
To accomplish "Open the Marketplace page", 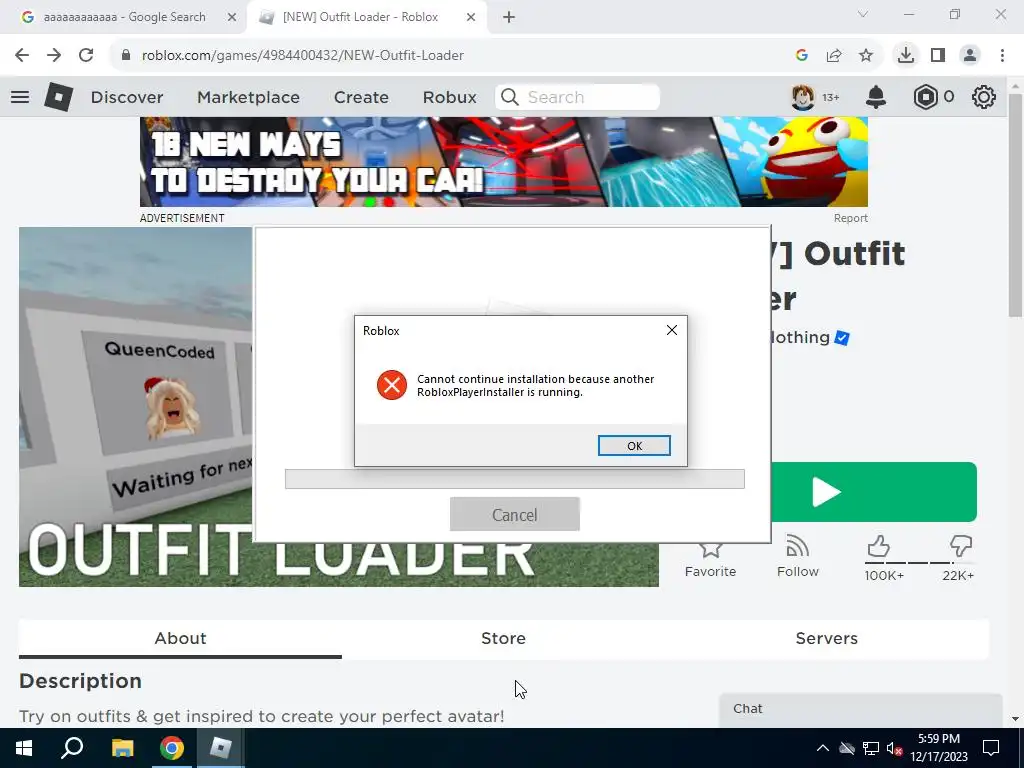I will [248, 97].
